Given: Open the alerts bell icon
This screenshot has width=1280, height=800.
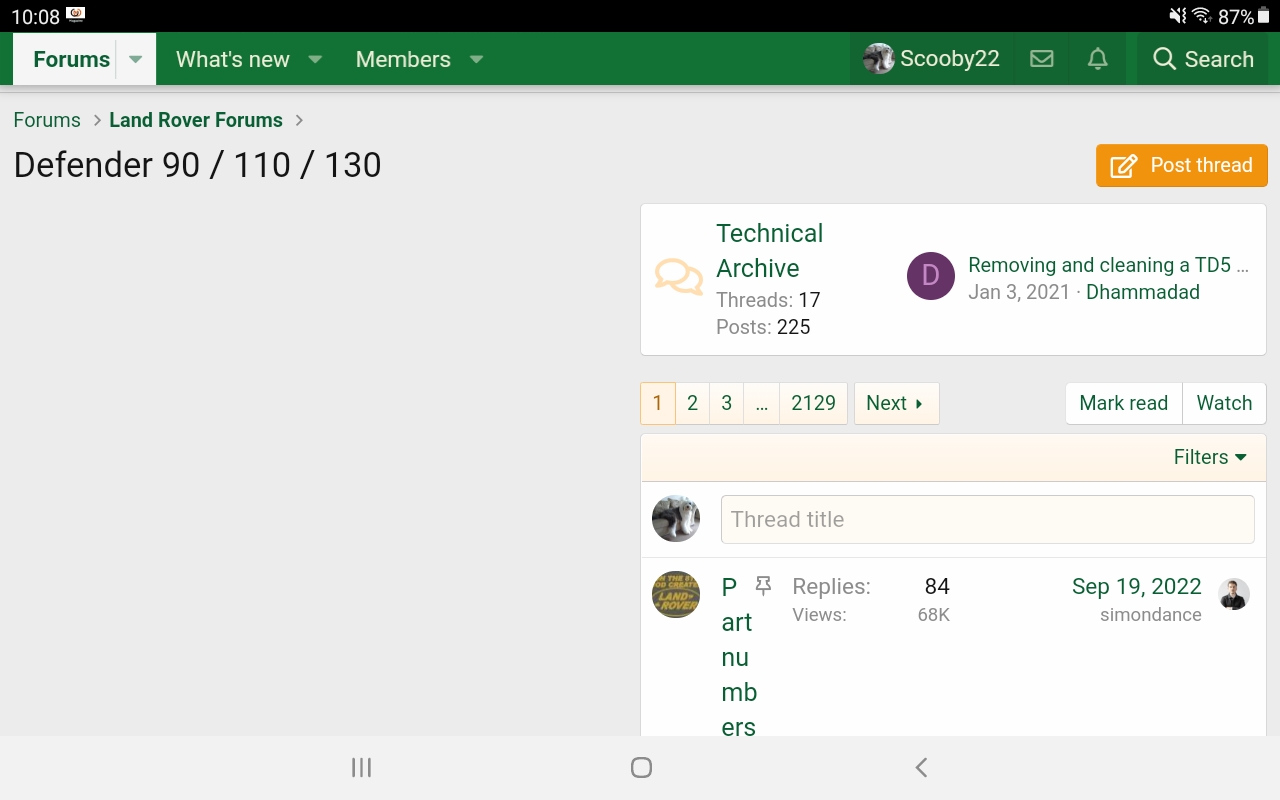Looking at the screenshot, I should point(1098,59).
